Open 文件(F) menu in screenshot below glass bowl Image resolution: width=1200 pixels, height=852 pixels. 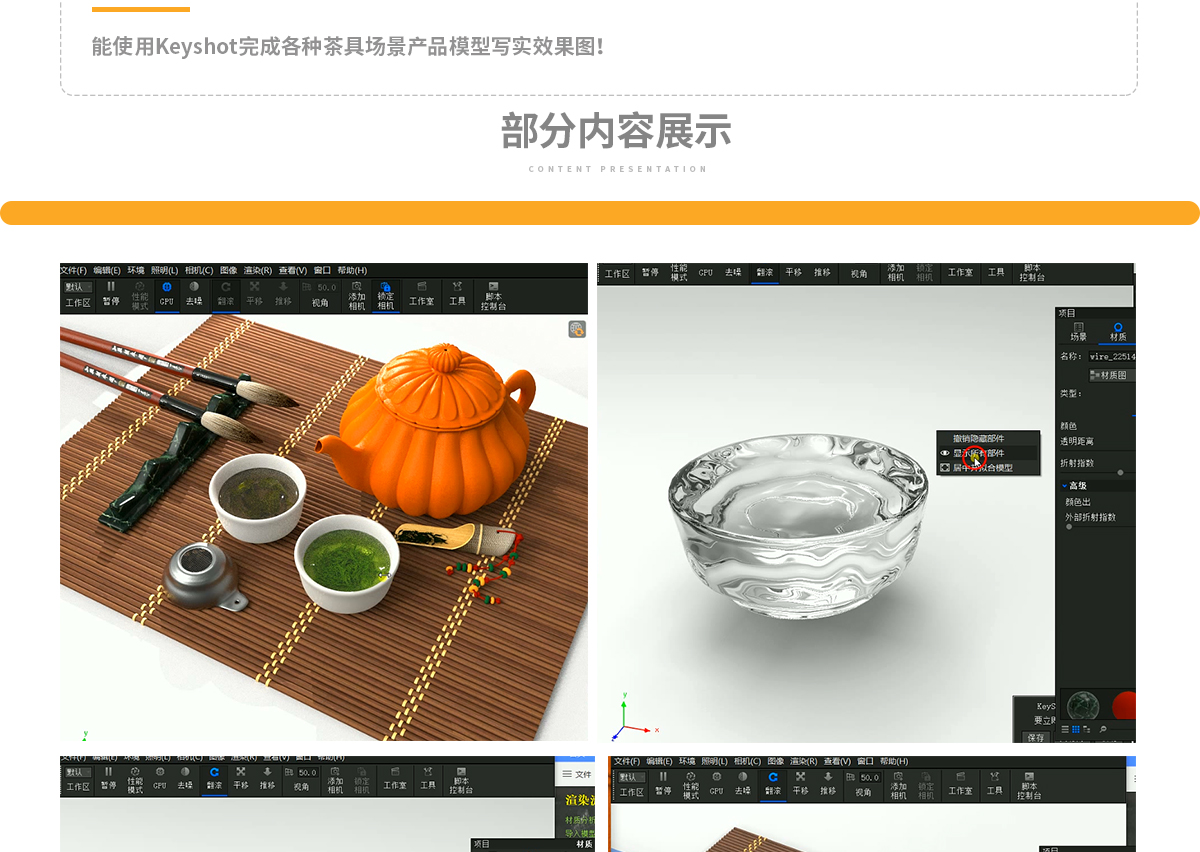pos(626,761)
